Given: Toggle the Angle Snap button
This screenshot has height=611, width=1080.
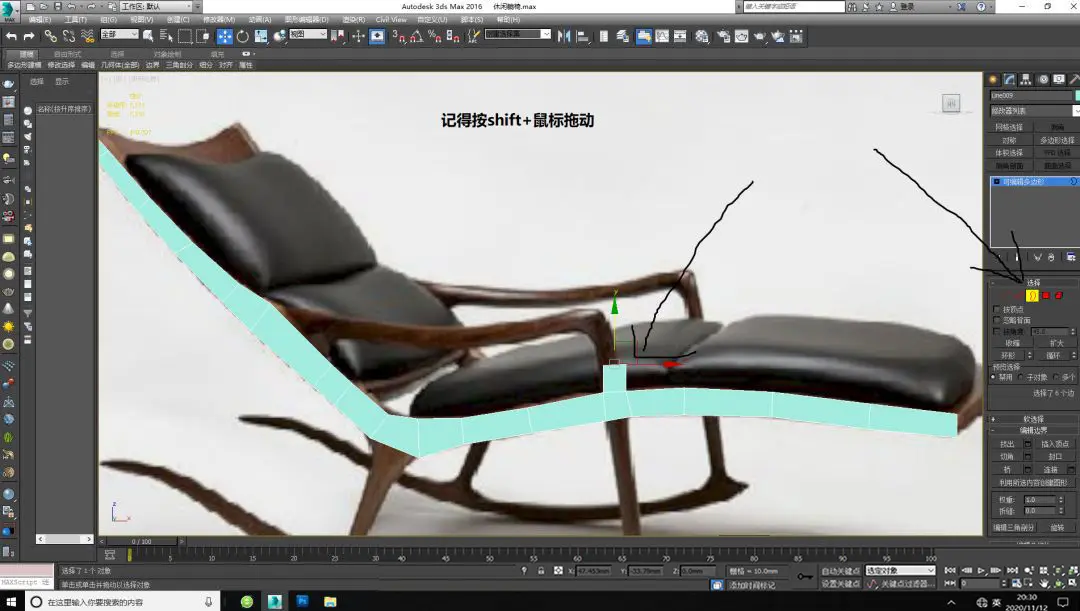Looking at the screenshot, I should pyautogui.click(x=417, y=37).
